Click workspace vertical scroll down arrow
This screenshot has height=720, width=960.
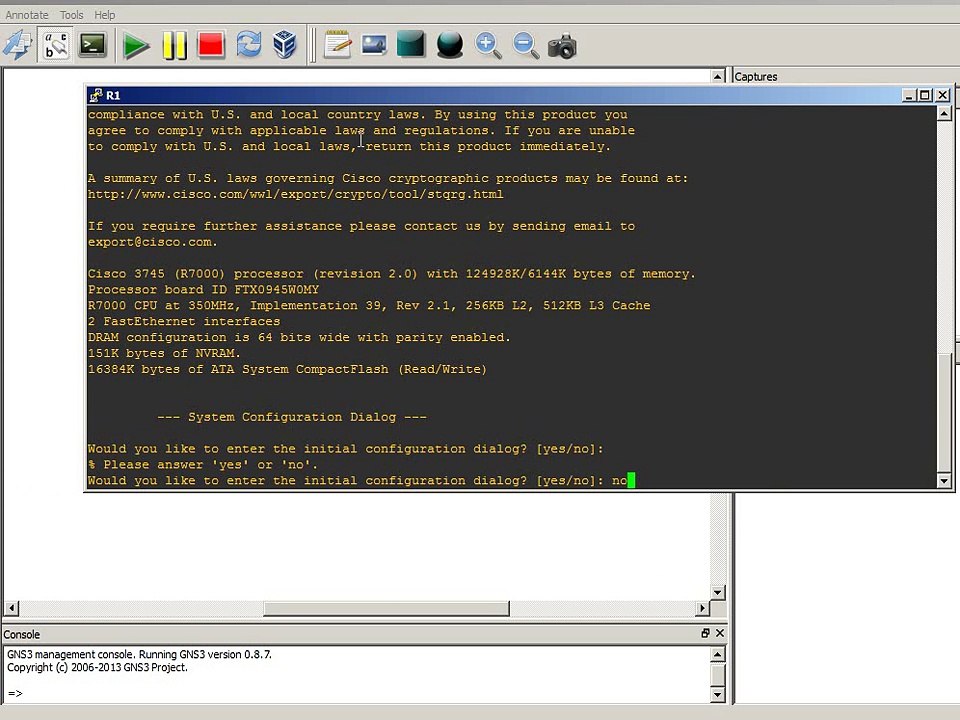tap(718, 592)
